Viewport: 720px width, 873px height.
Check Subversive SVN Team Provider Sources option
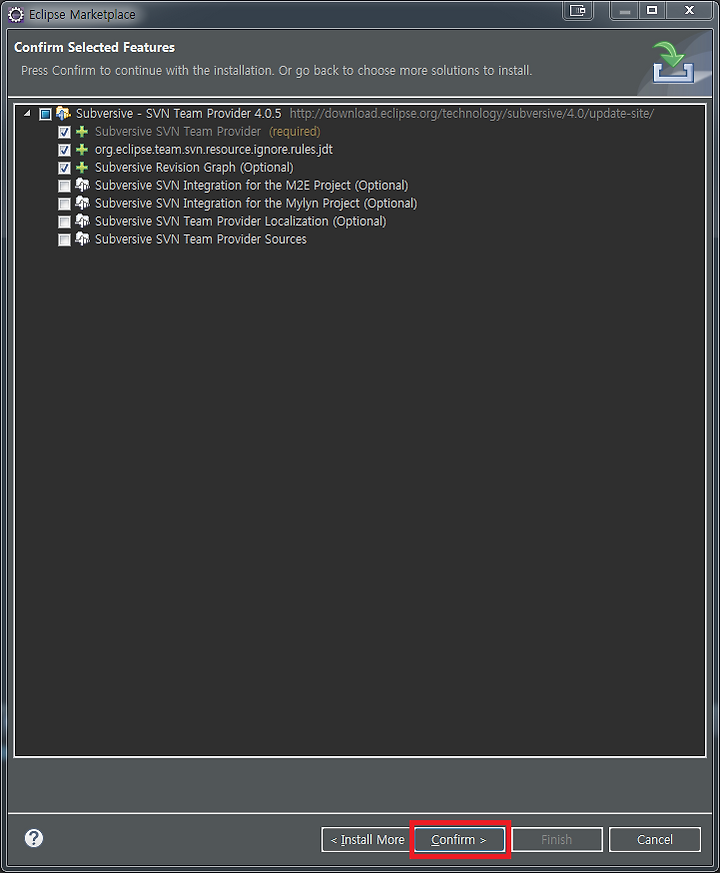[65, 239]
